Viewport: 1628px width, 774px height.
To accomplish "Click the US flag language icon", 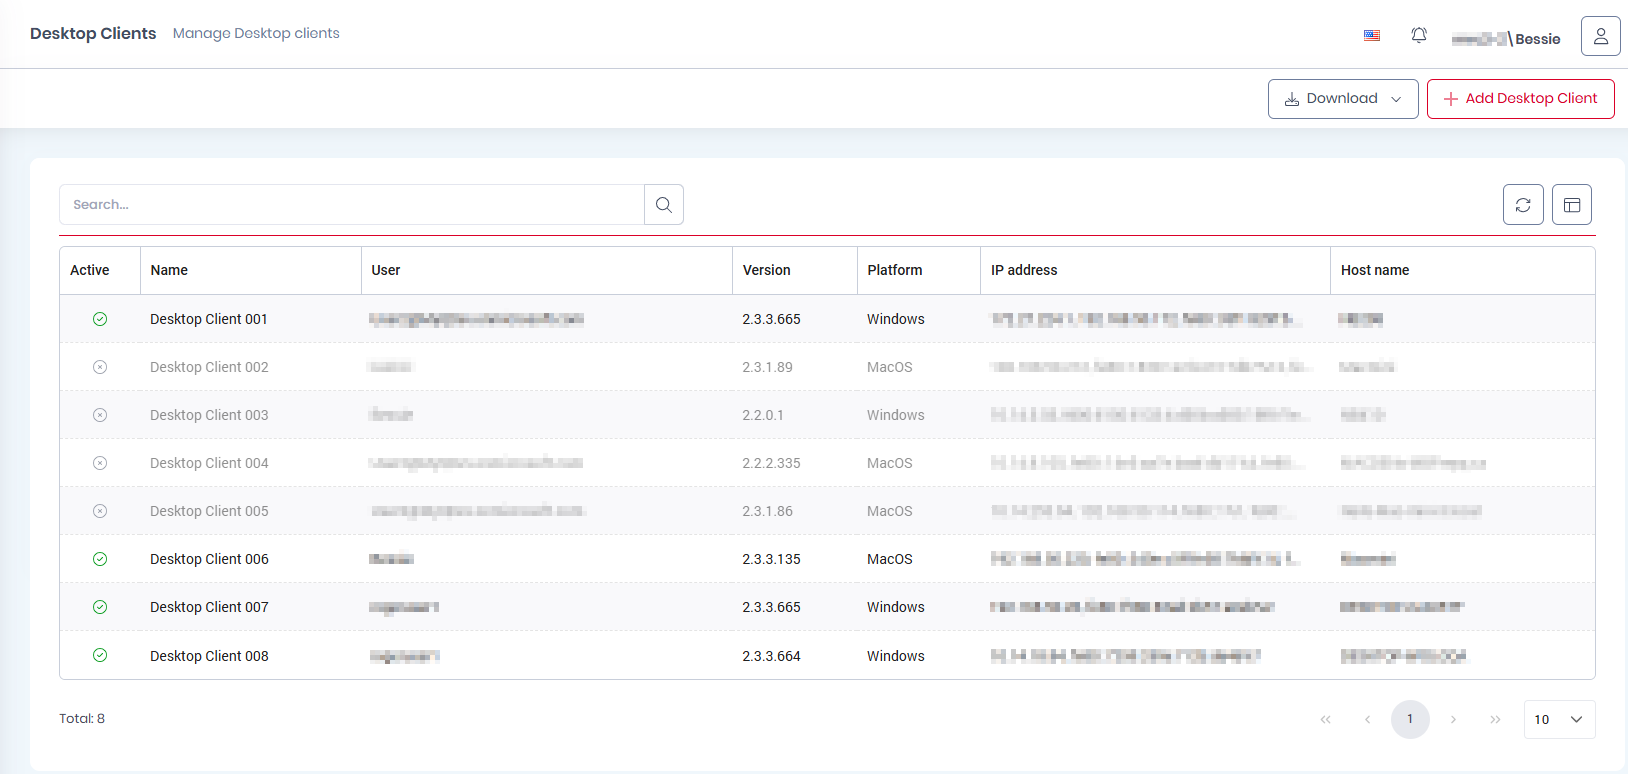I will click(x=1372, y=36).
